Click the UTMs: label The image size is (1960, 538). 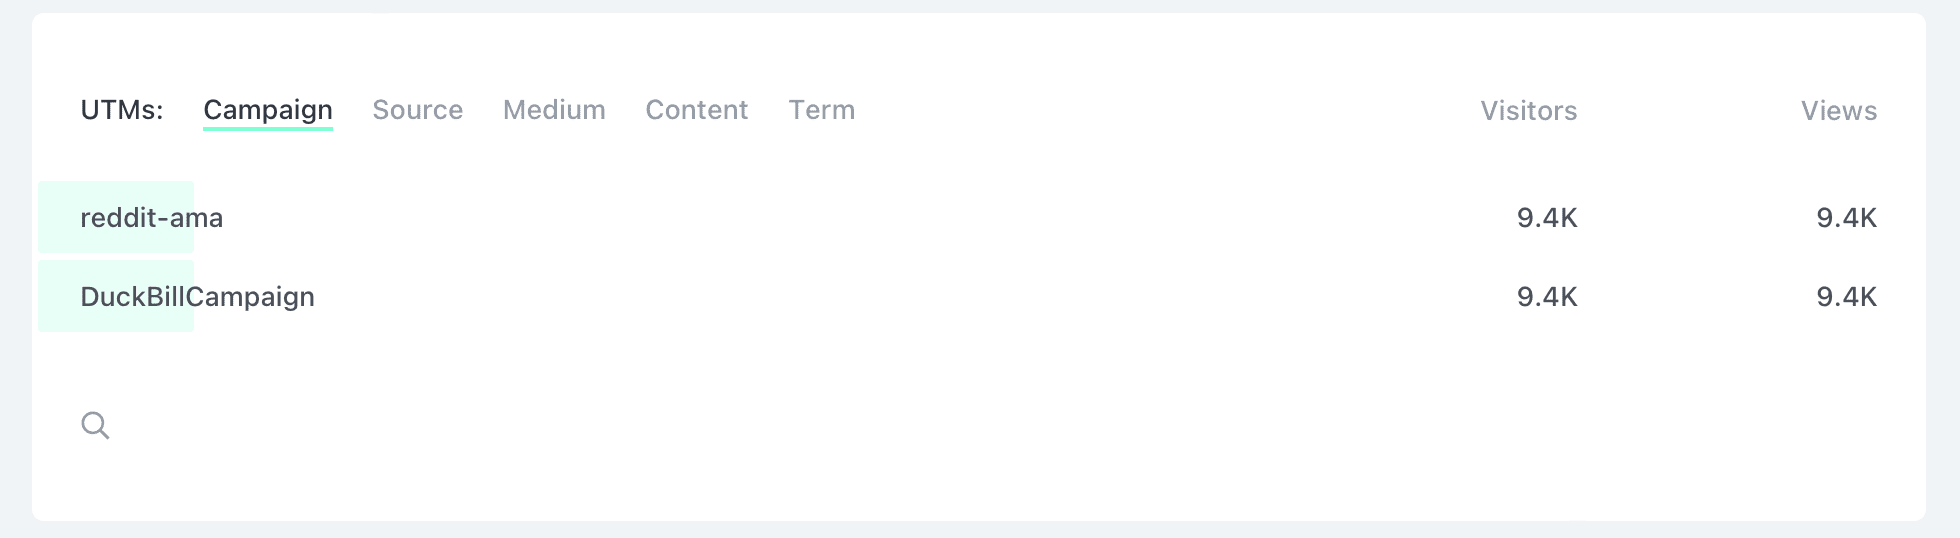point(122,110)
